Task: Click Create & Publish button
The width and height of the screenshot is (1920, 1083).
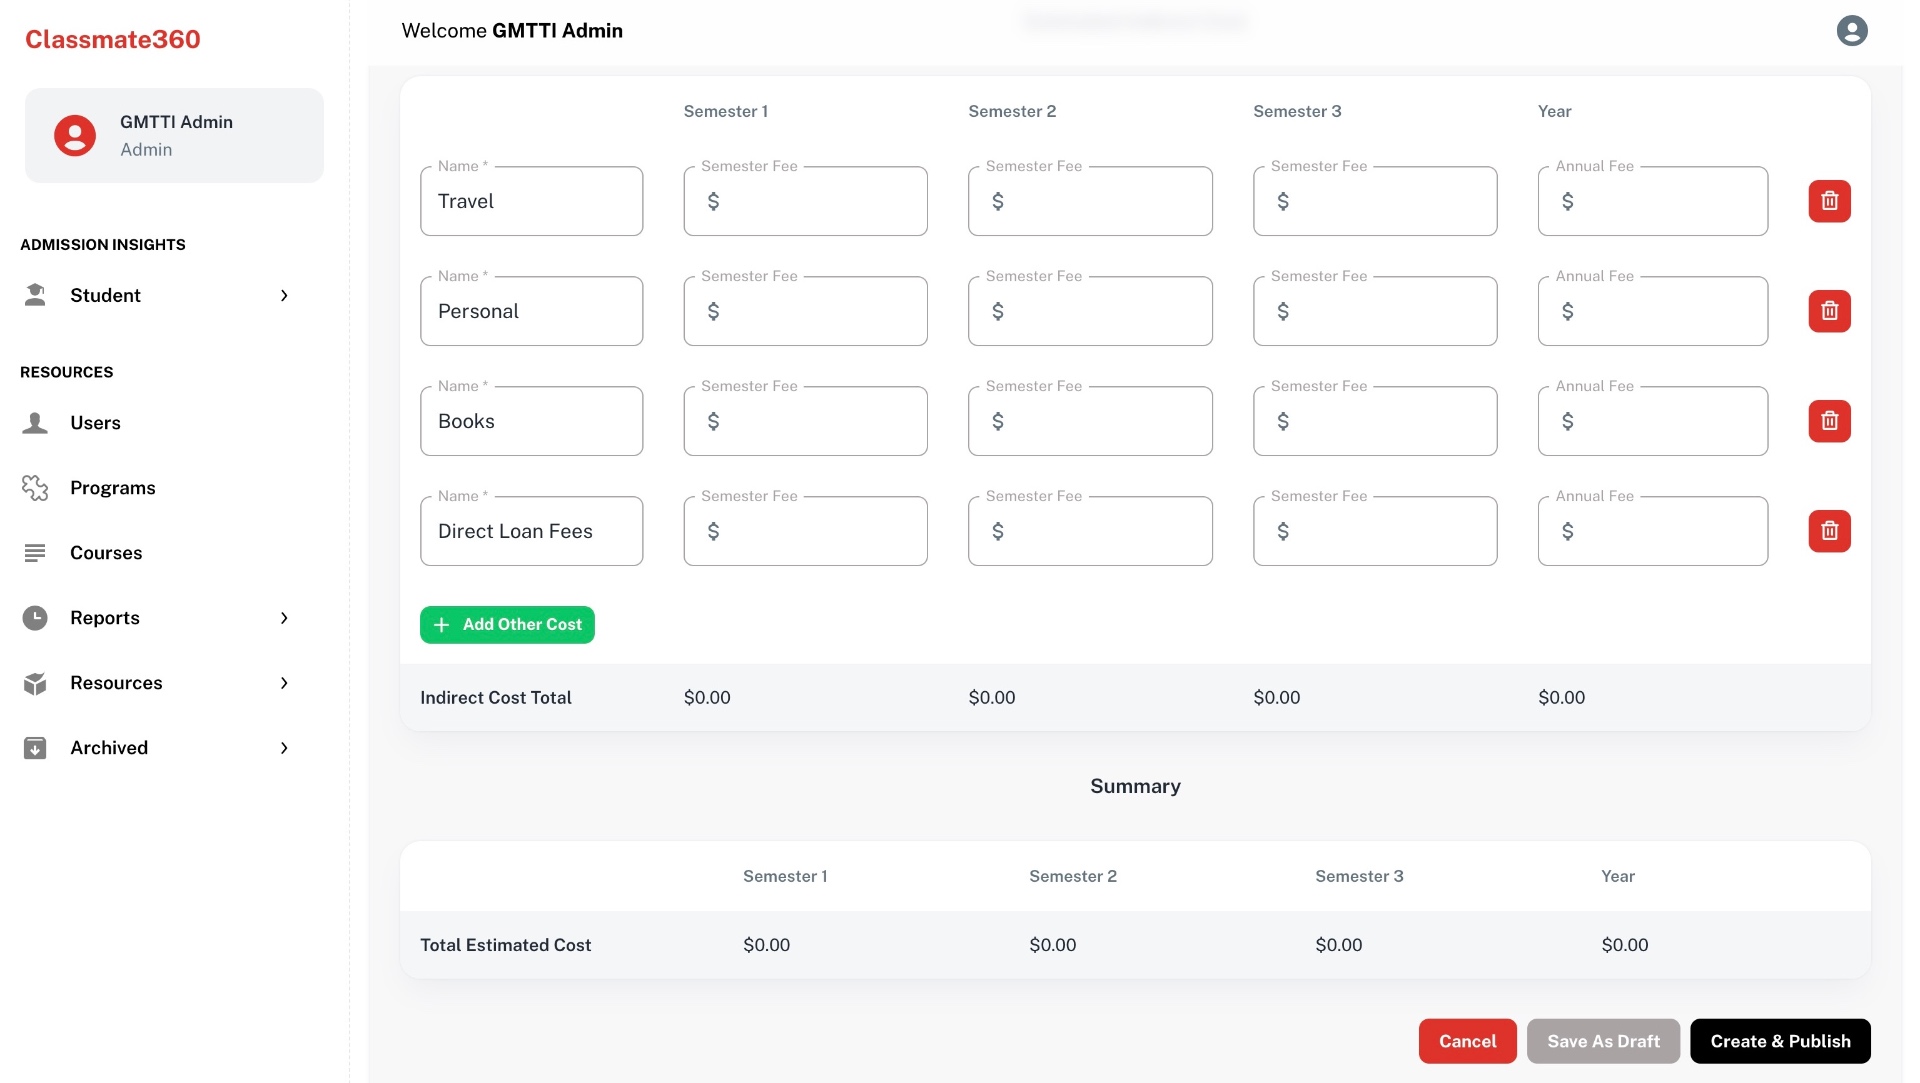Action: (x=1780, y=1041)
